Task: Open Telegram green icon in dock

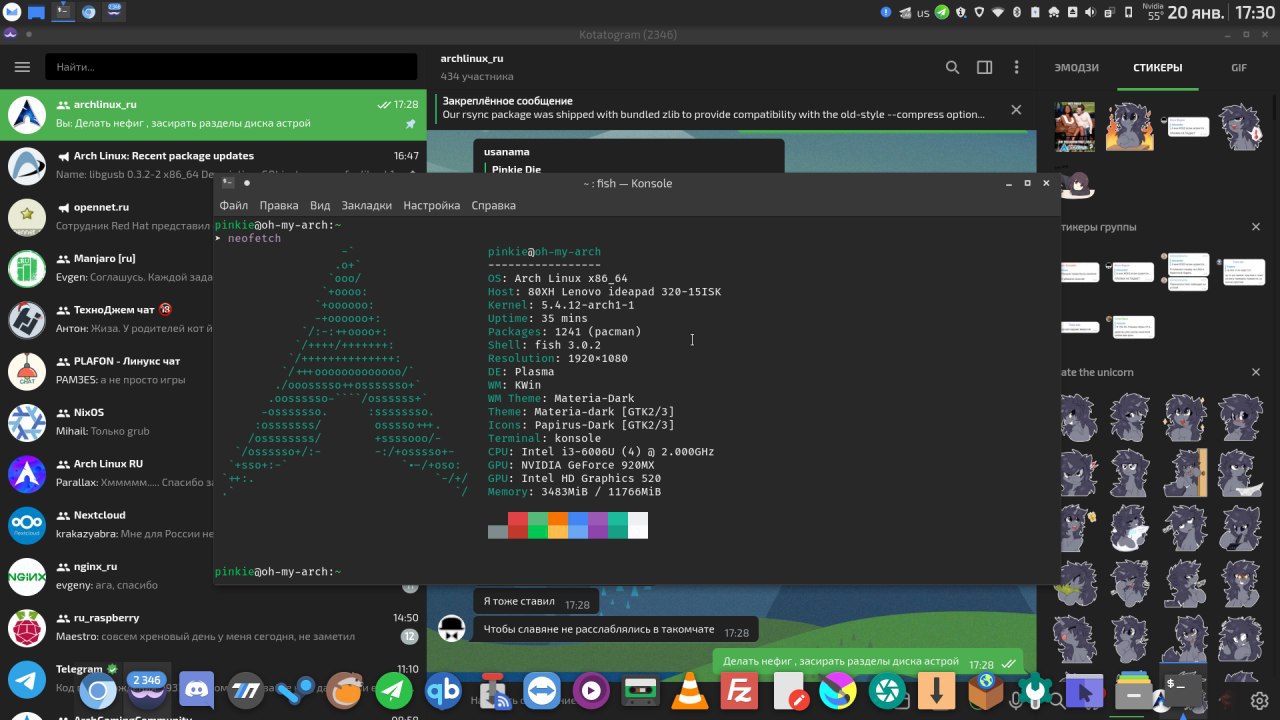Action: point(394,692)
